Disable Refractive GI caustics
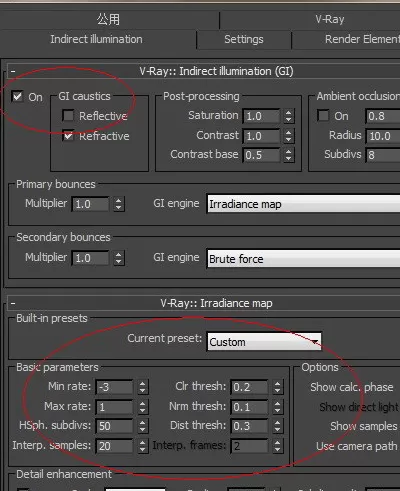Image resolution: width=400 pixels, height=491 pixels. (68, 136)
